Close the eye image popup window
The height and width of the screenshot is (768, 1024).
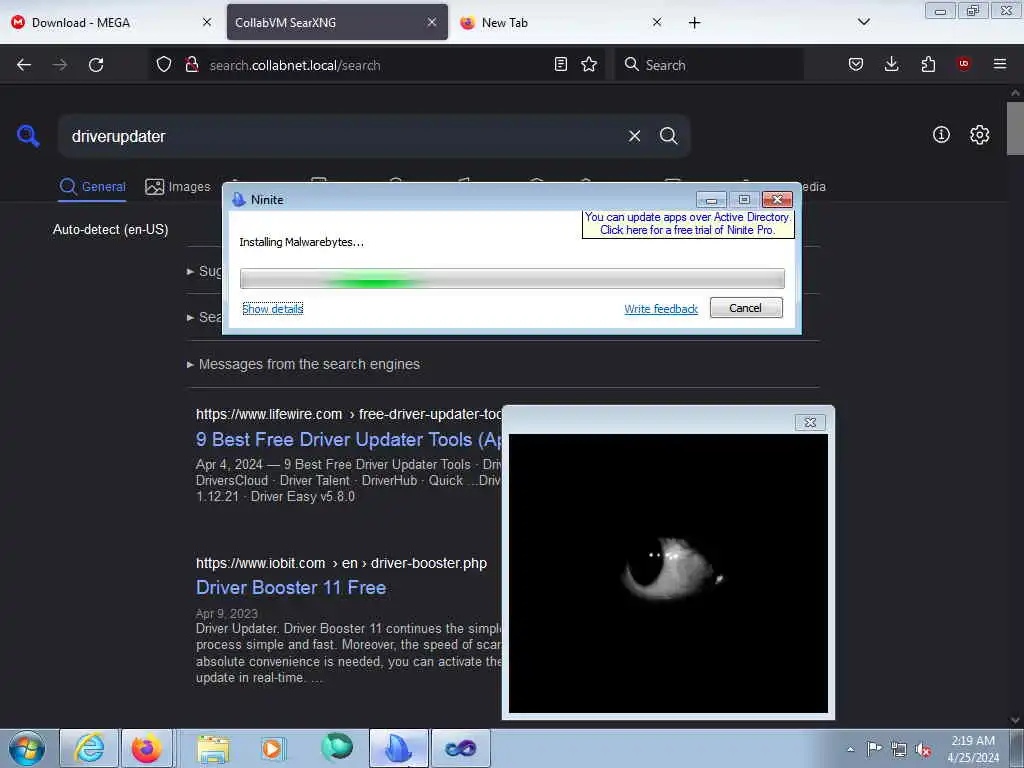point(810,423)
